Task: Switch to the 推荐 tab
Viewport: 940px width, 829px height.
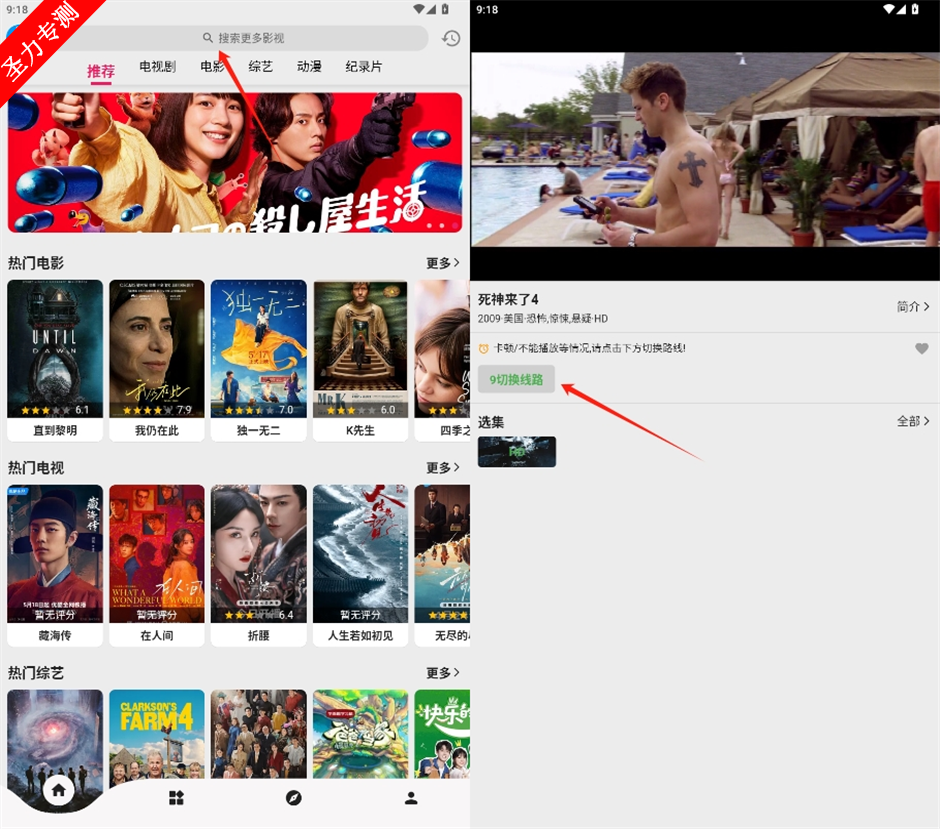Action: [x=101, y=71]
